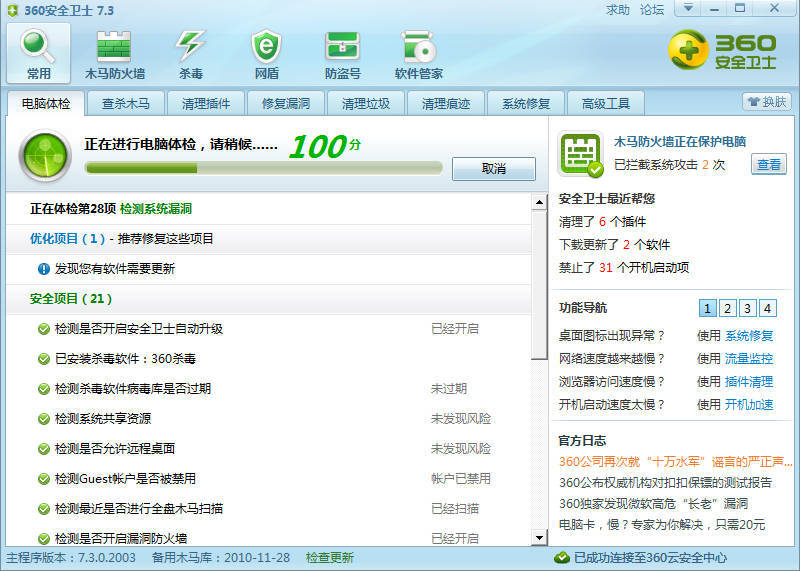Open news 电脑卡，慢？专家为你解决
This screenshot has width=800, height=571.
(x=662, y=525)
